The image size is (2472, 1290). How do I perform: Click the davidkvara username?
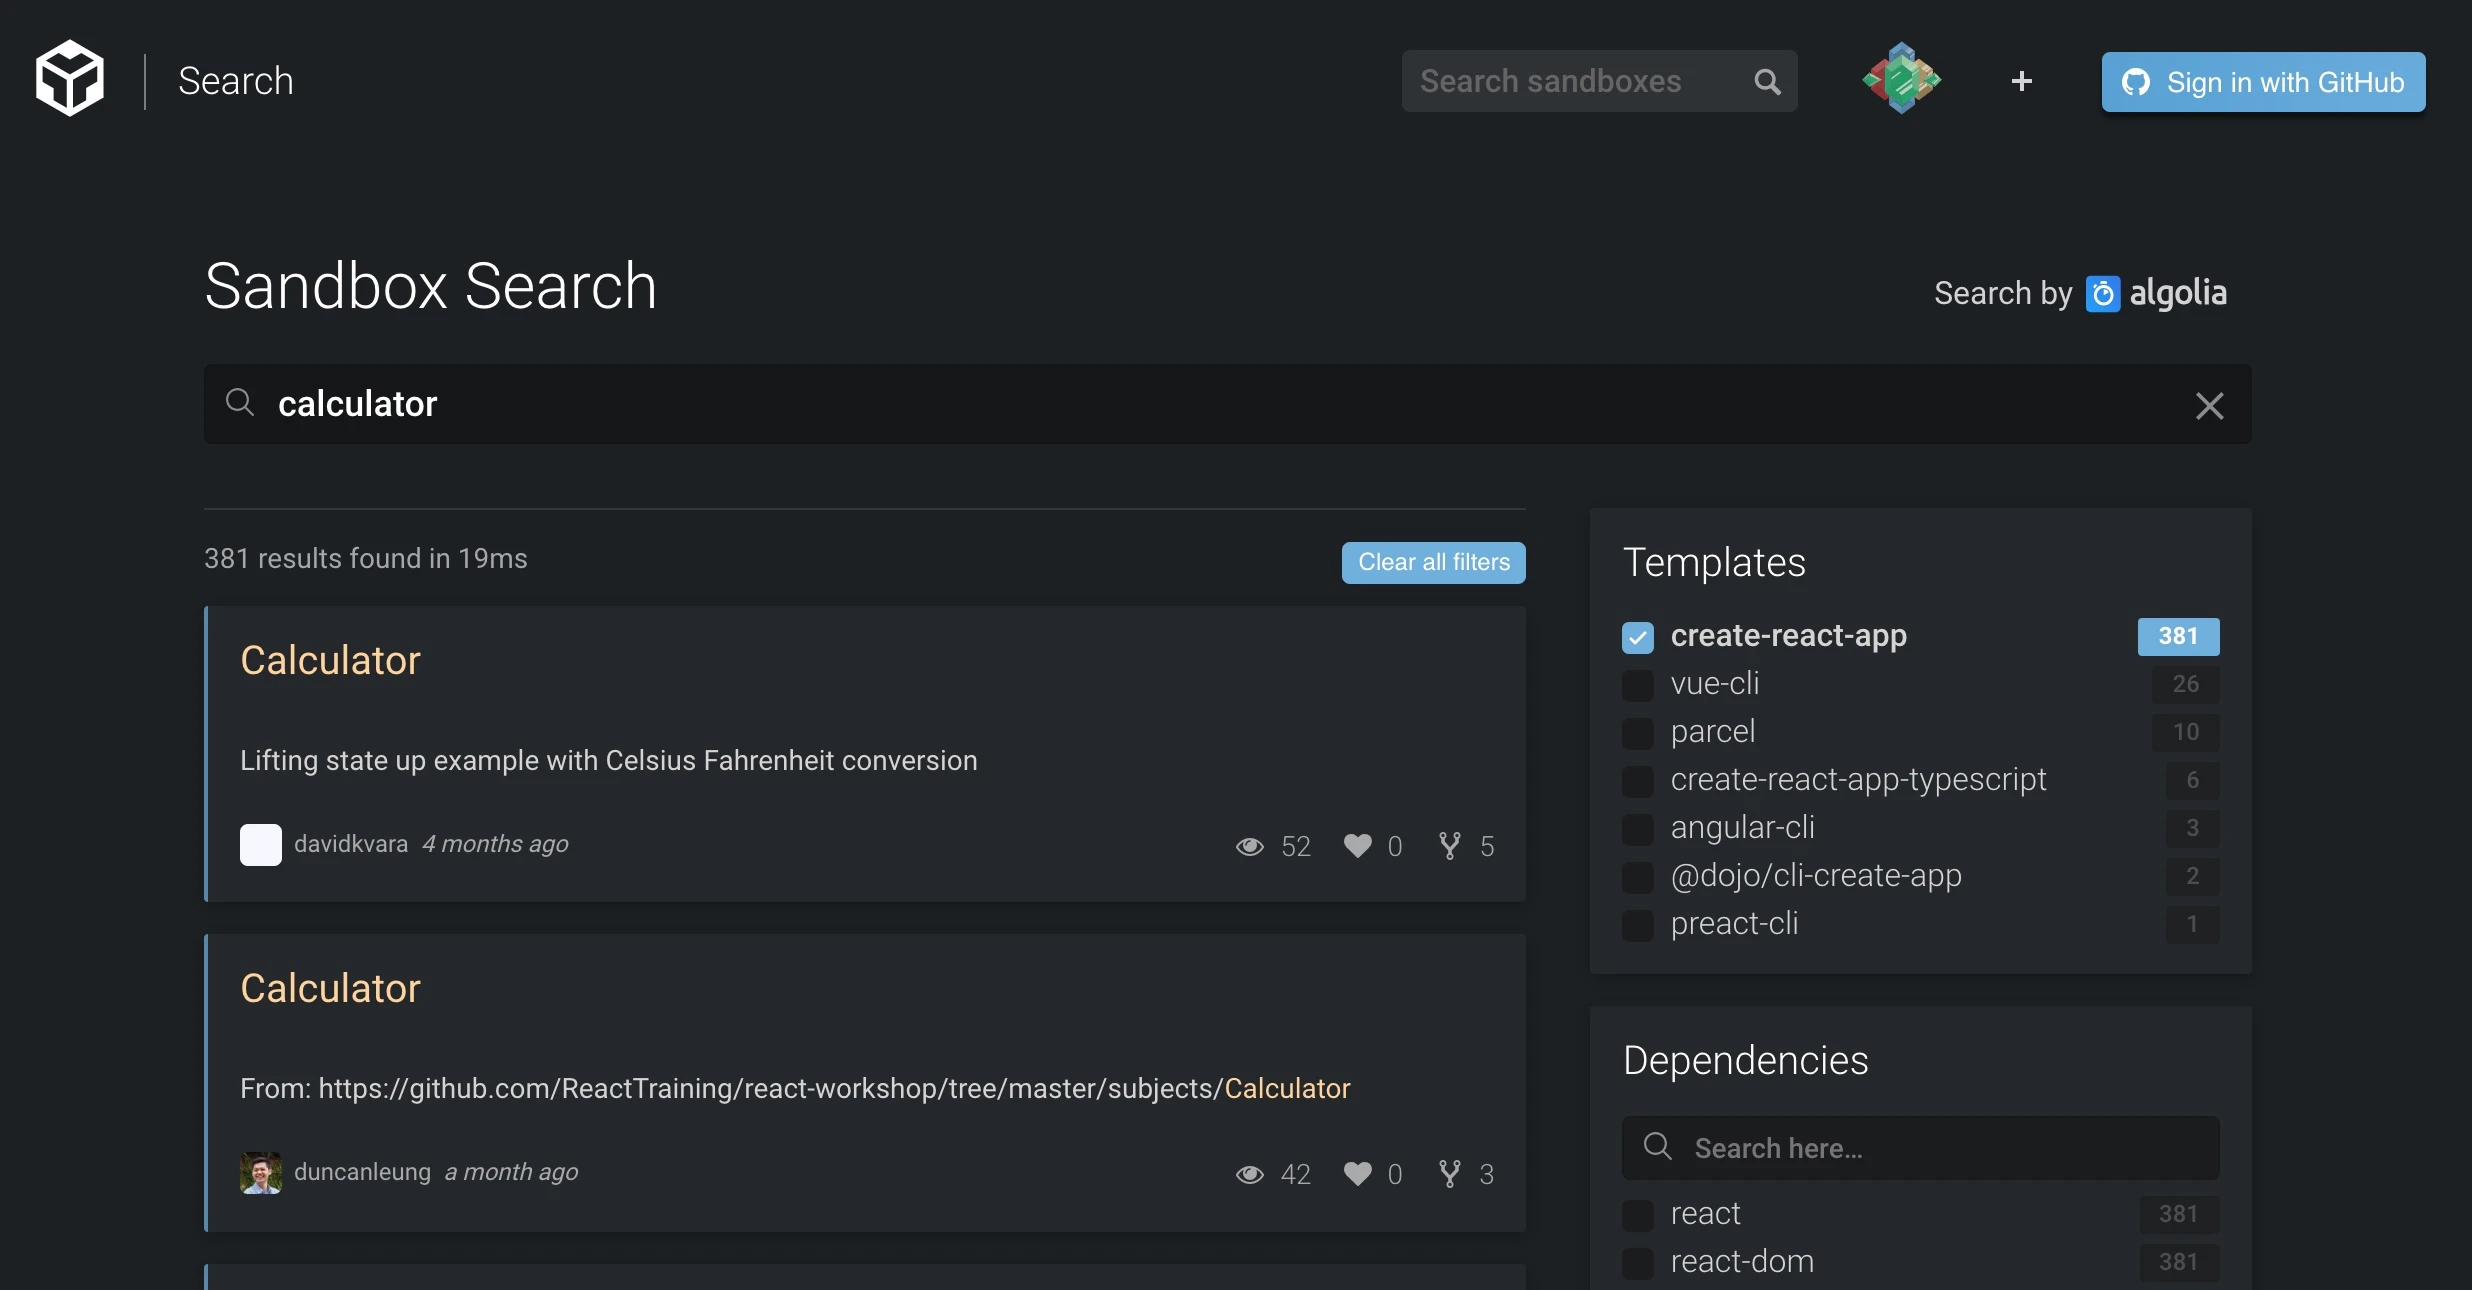point(351,844)
